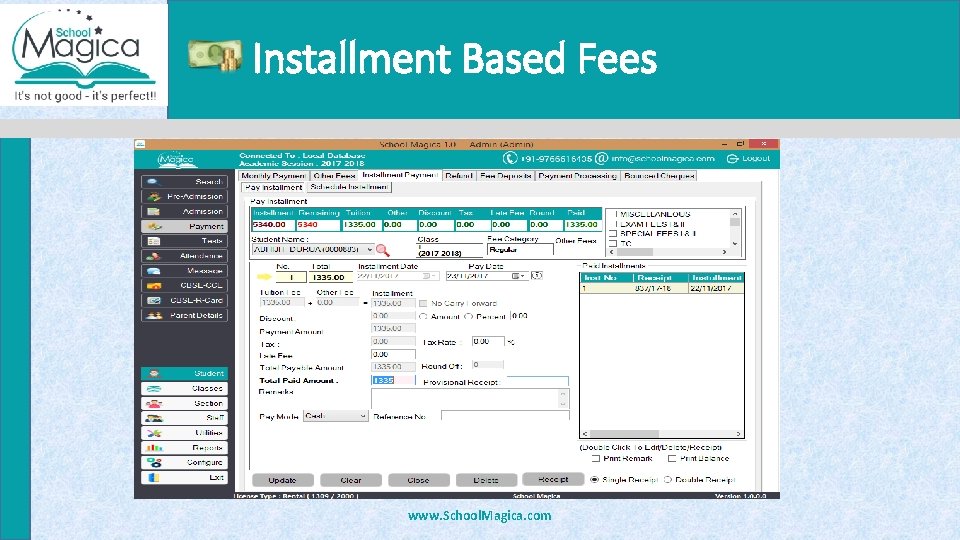Screen dimensions: 960x540
Task: Expand the Student Name dropdown
Action: pyautogui.click(x=369, y=250)
